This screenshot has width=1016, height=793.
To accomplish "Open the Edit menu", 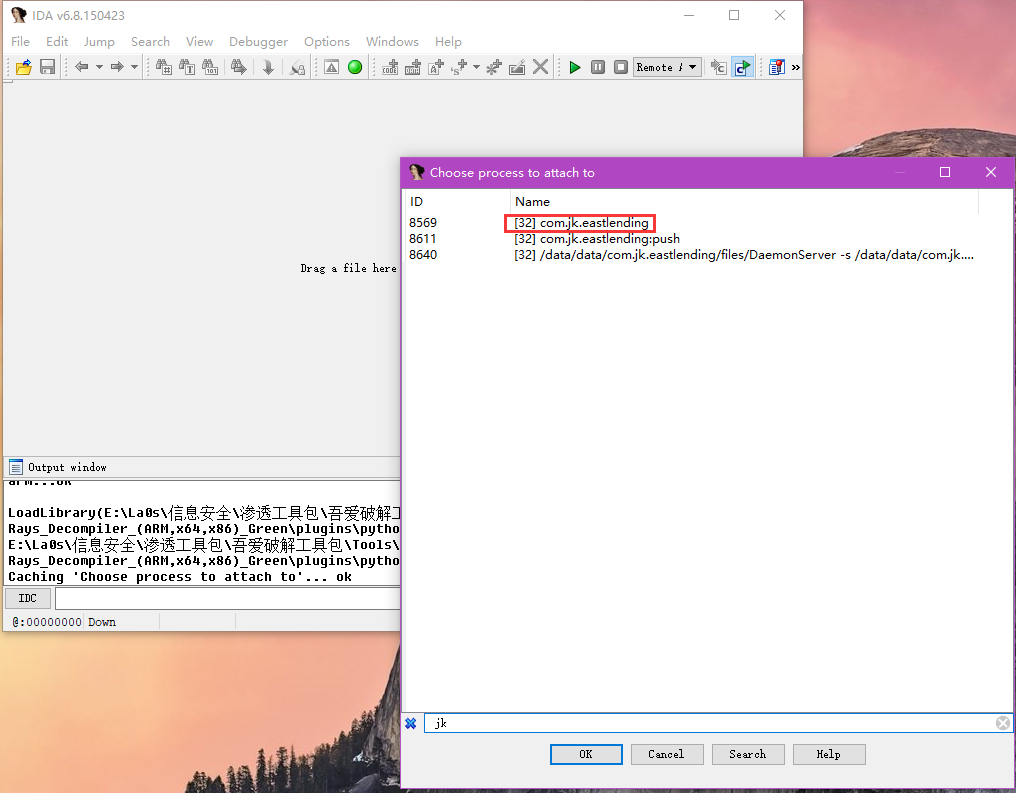I will click(x=57, y=41).
